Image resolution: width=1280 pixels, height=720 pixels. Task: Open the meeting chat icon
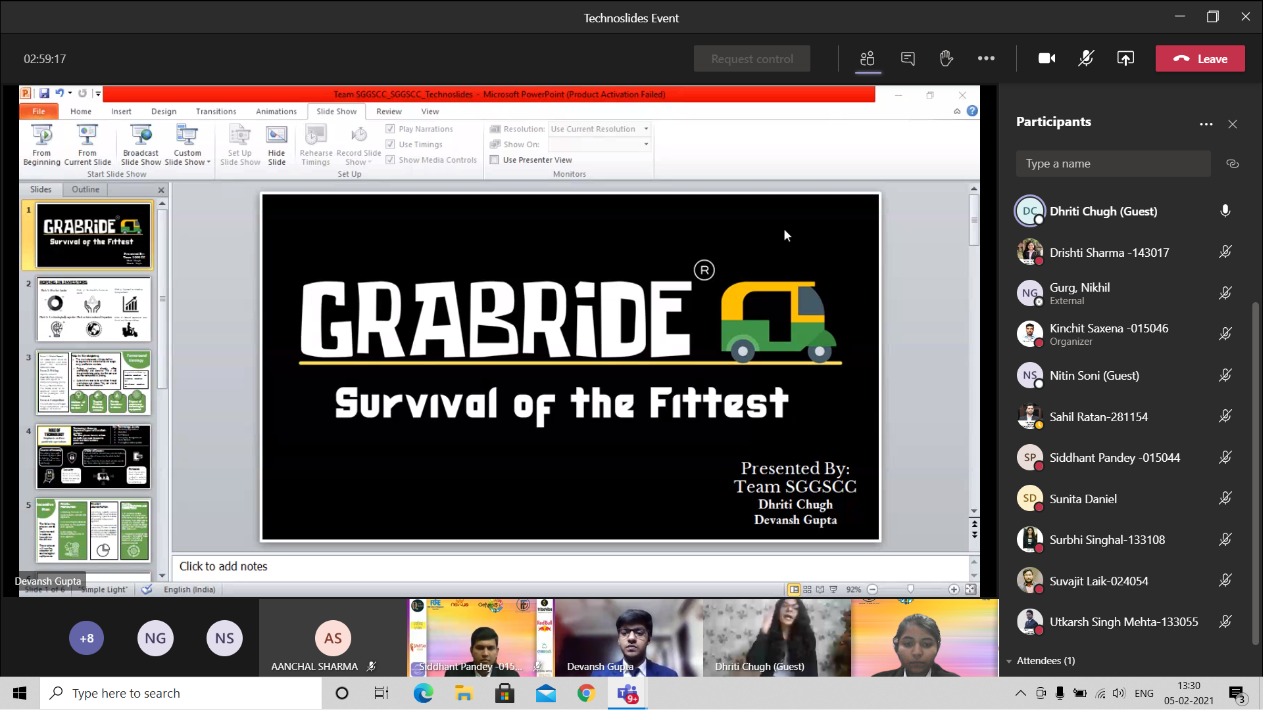coord(907,59)
